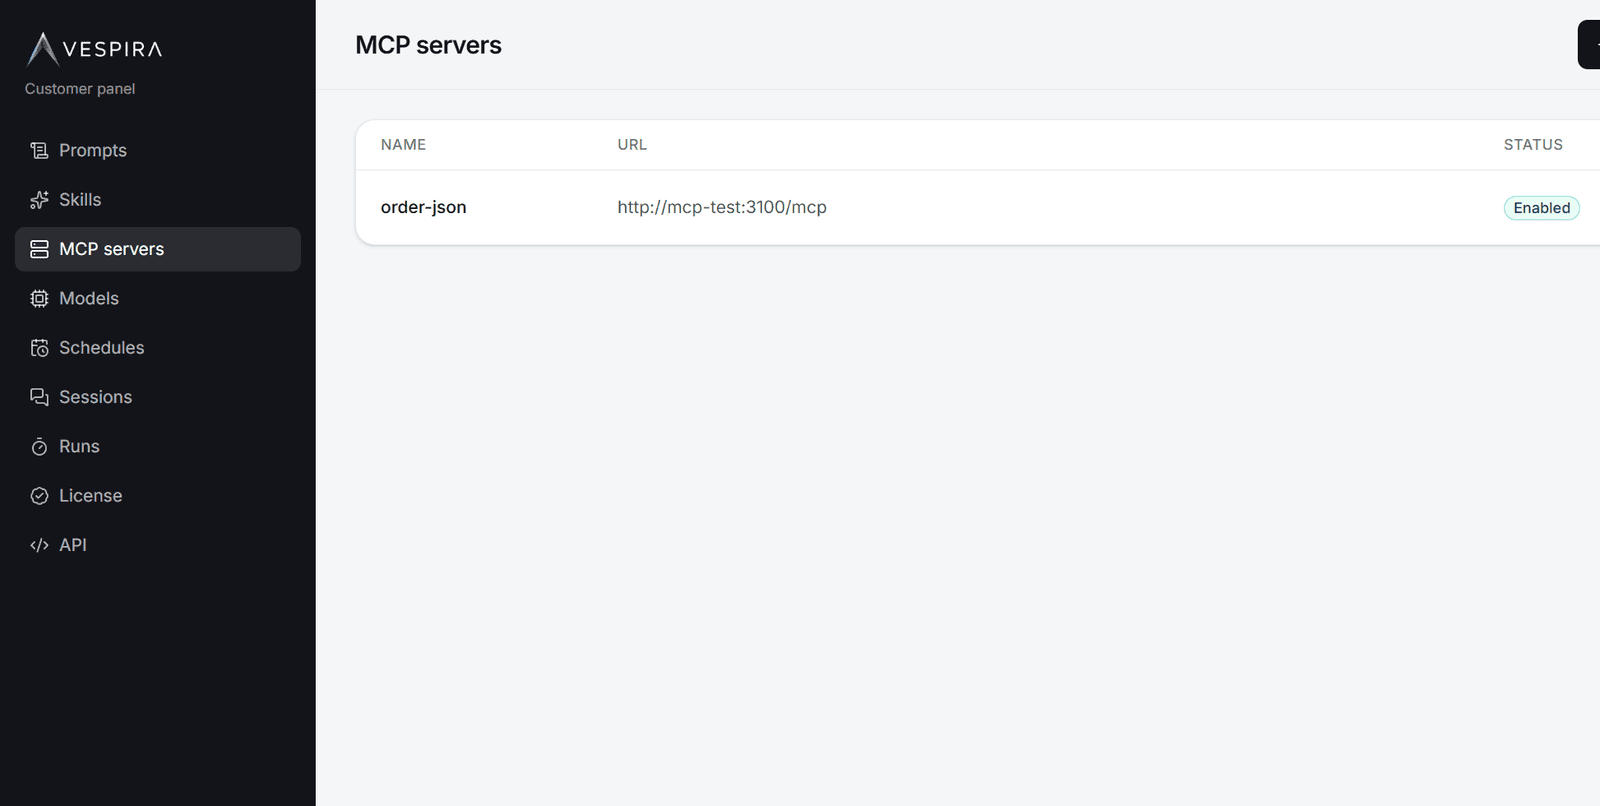Click the Models chip icon
The height and width of the screenshot is (806, 1600).
[x=39, y=298]
